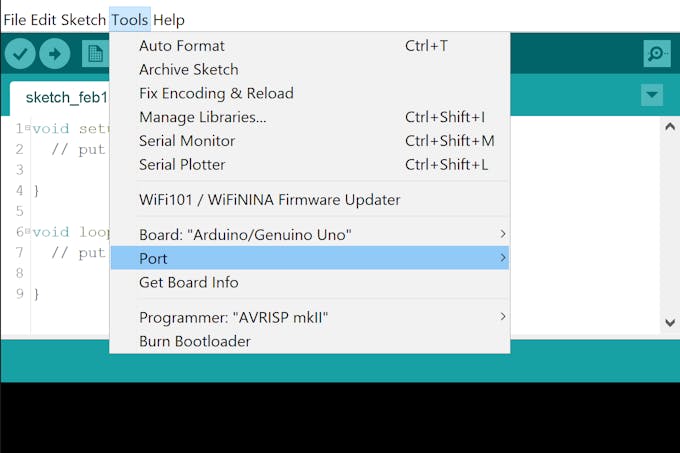Image resolution: width=680 pixels, height=453 pixels.
Task: Open Manage Libraries...
Action: [x=203, y=117]
